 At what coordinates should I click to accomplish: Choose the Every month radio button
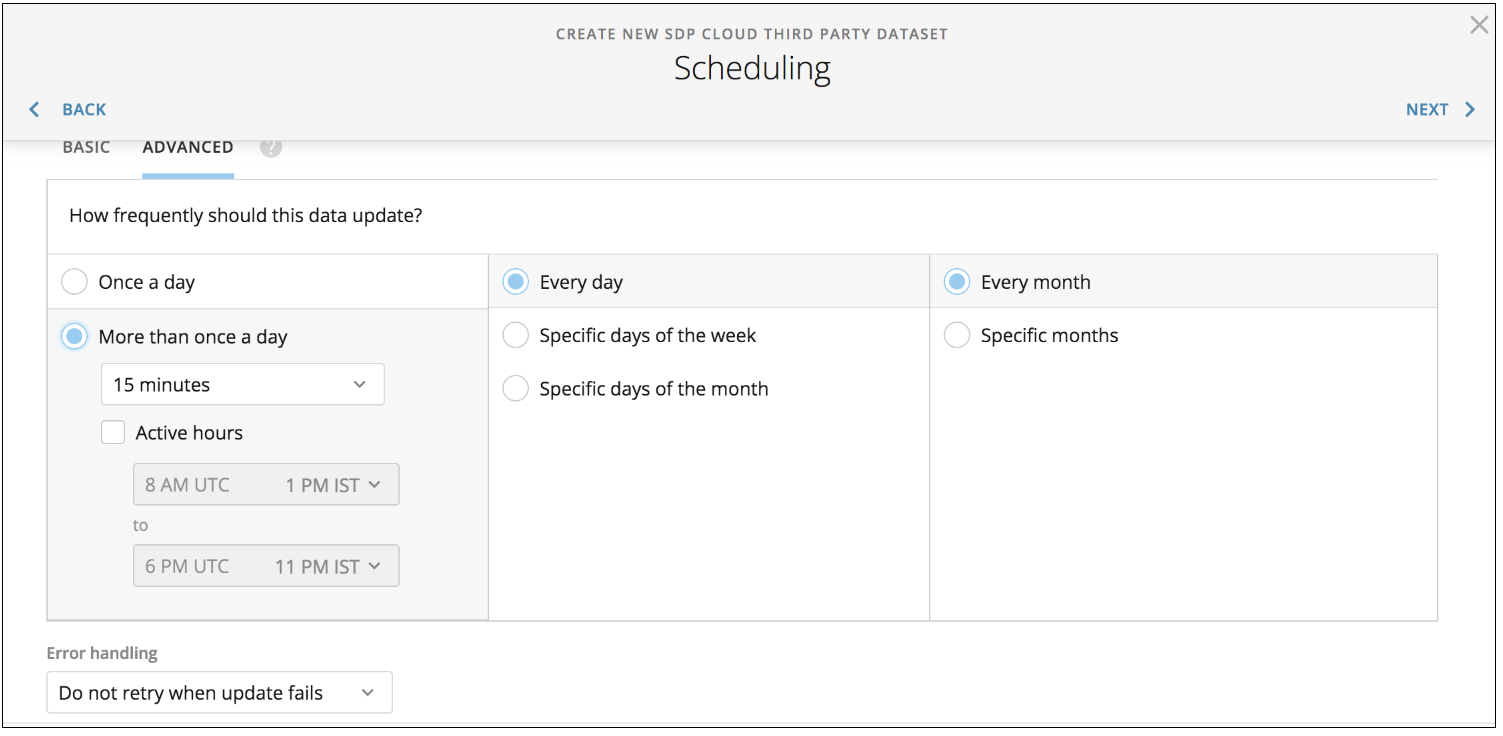(x=957, y=282)
